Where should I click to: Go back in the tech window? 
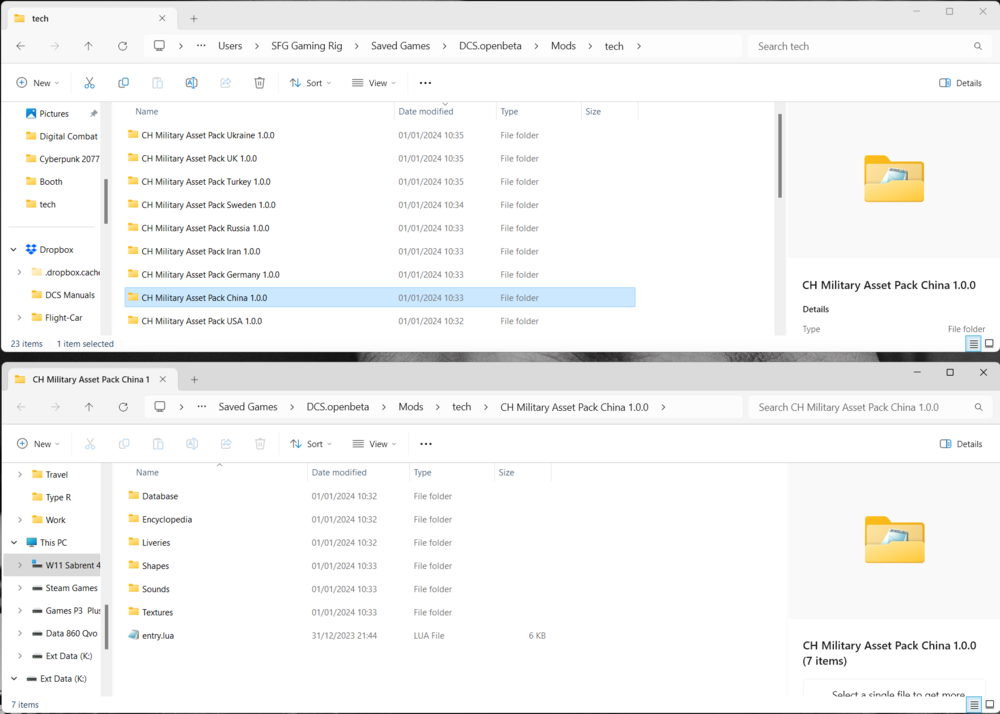coord(20,46)
